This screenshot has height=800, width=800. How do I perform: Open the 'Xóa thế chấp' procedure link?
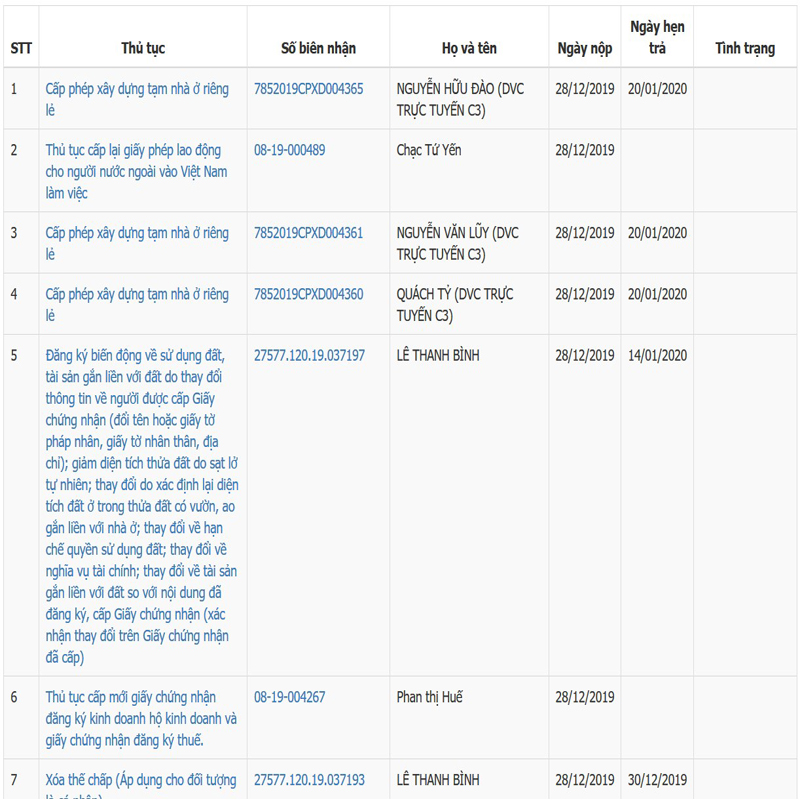click(140, 779)
